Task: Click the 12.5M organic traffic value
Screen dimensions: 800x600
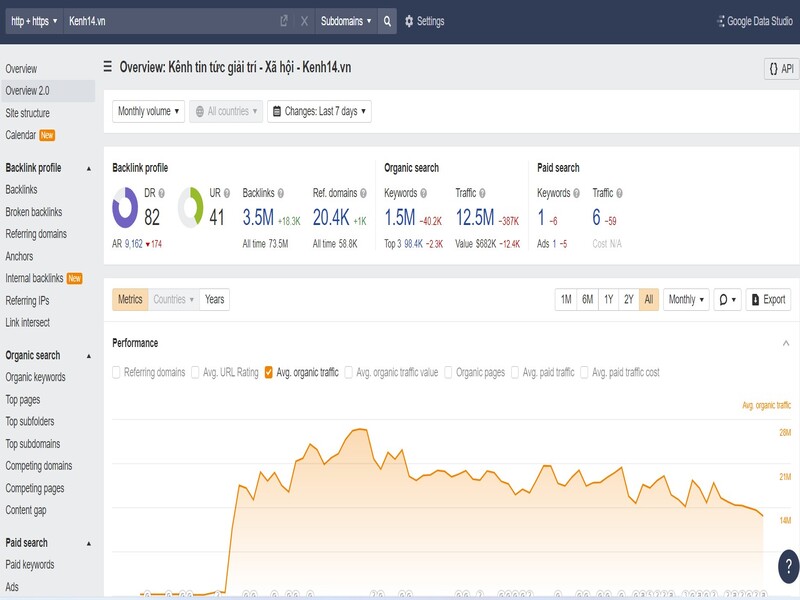Action: (475, 218)
